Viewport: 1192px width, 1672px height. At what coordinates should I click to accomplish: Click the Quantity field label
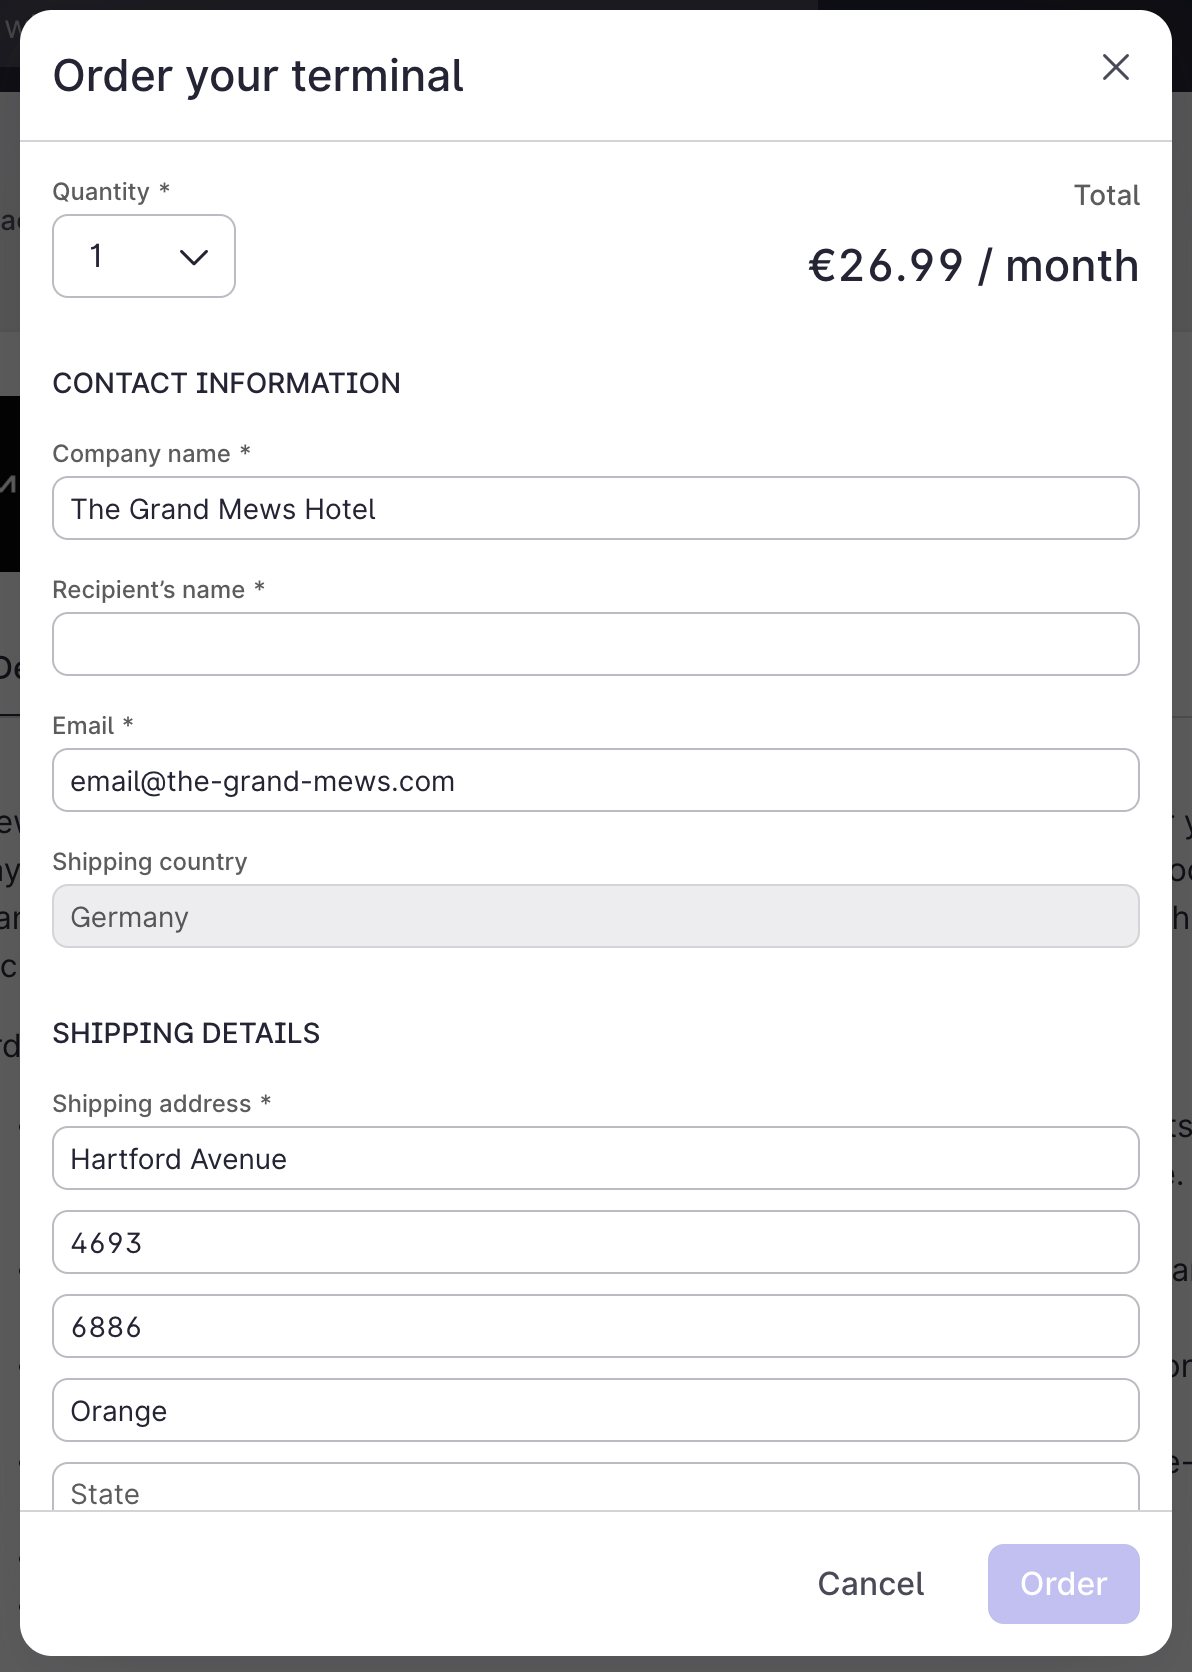click(x=101, y=192)
